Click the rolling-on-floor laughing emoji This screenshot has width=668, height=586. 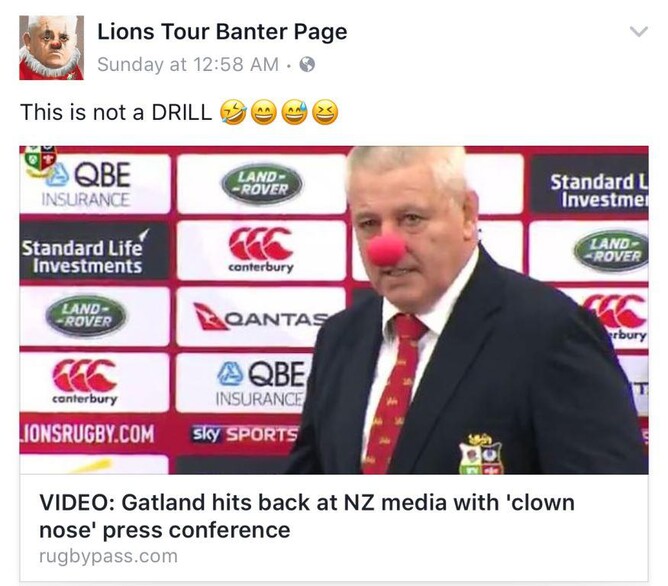[x=233, y=113]
